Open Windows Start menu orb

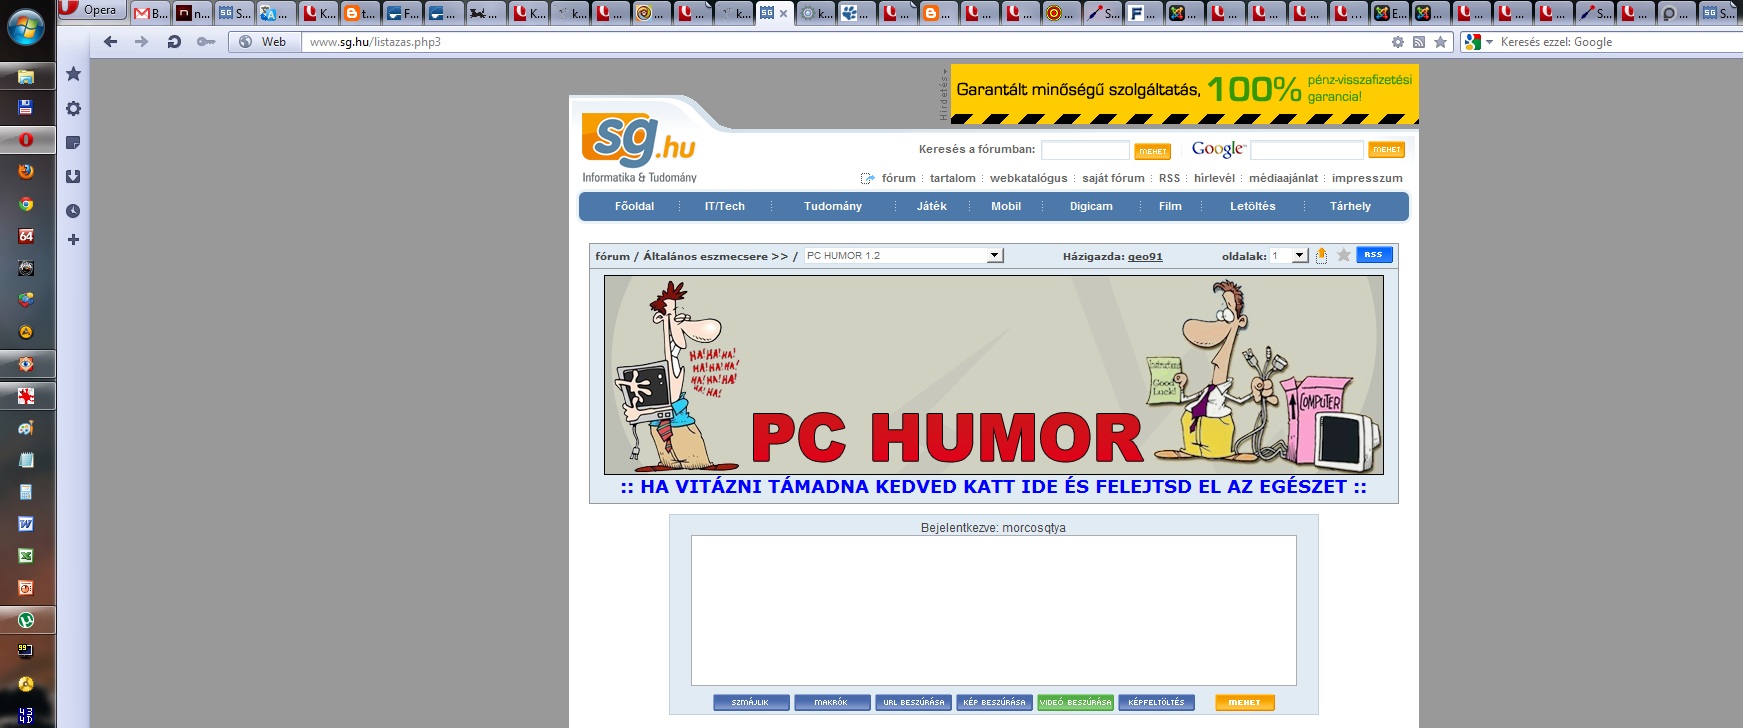coord(26,27)
